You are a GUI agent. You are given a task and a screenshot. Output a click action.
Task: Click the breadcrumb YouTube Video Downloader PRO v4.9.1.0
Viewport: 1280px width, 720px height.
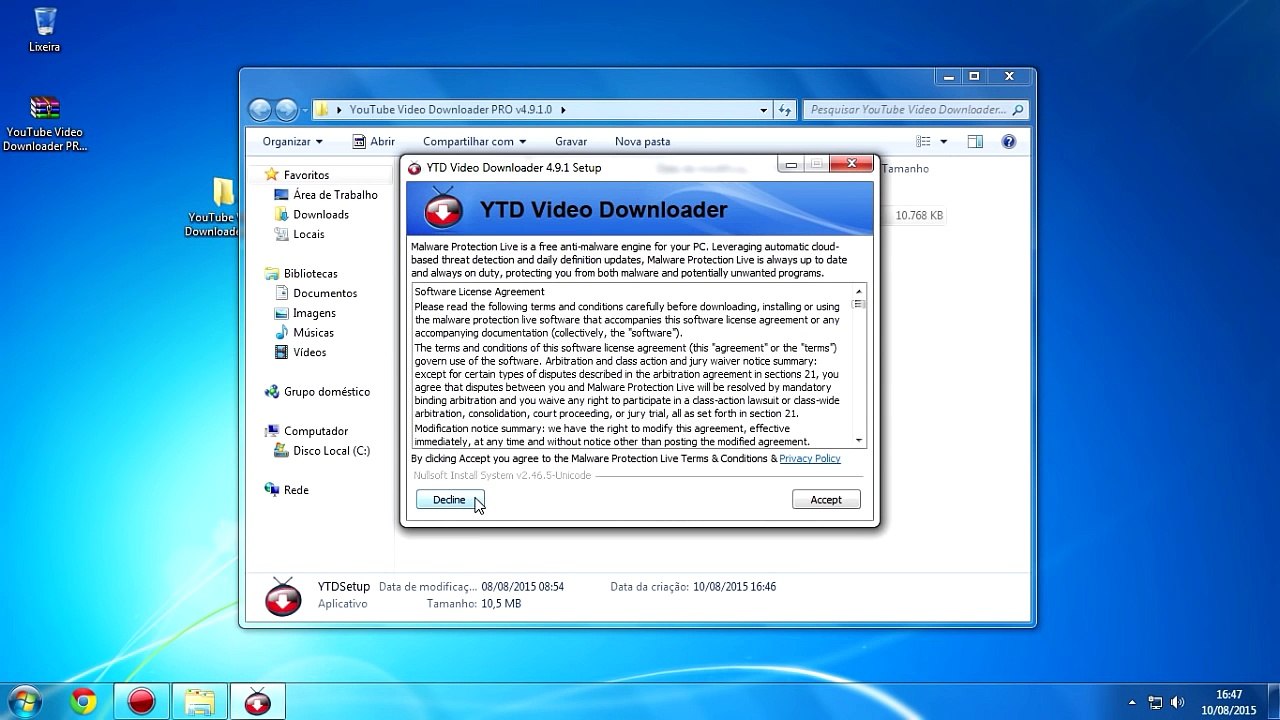coord(449,110)
